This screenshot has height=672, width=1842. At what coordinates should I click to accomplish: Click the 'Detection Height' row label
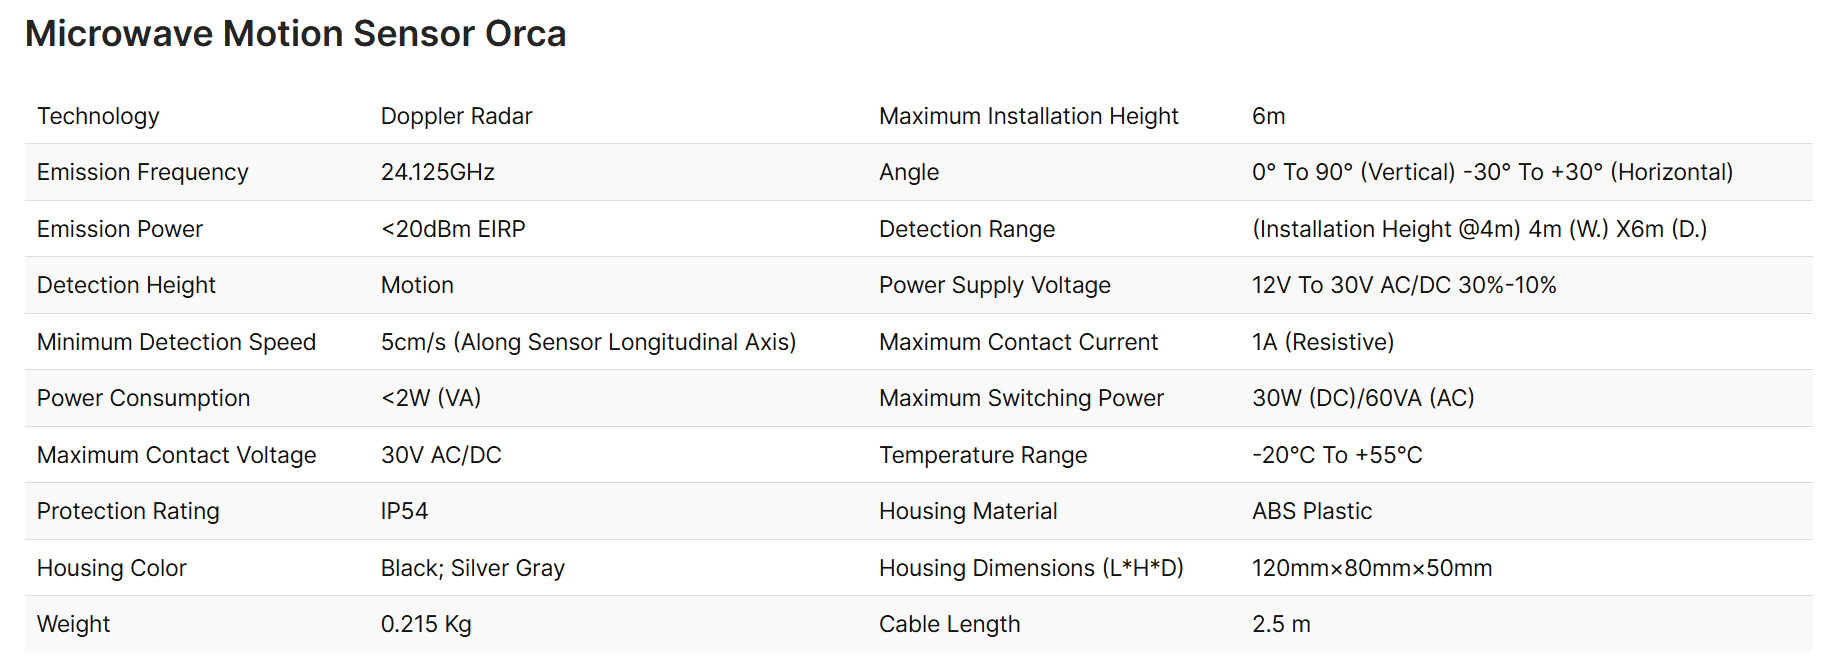click(x=126, y=285)
